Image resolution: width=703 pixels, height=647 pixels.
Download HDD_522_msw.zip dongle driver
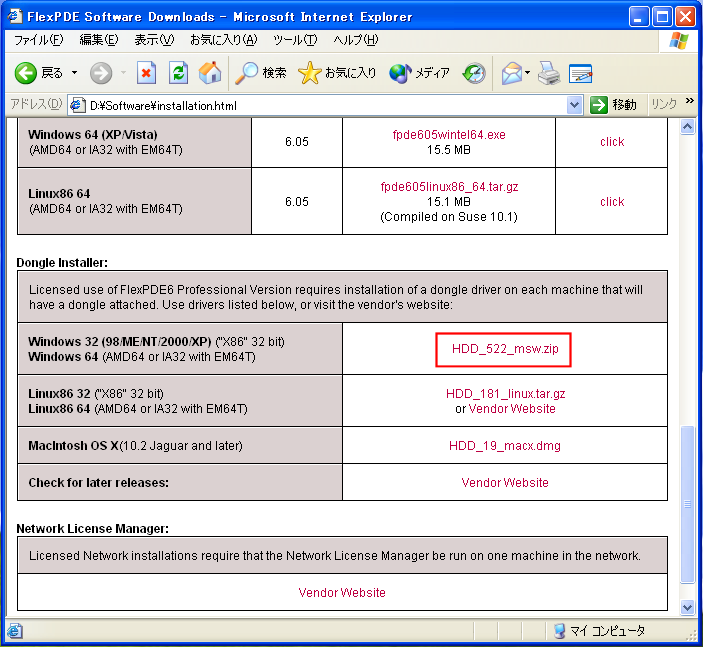[504, 349]
